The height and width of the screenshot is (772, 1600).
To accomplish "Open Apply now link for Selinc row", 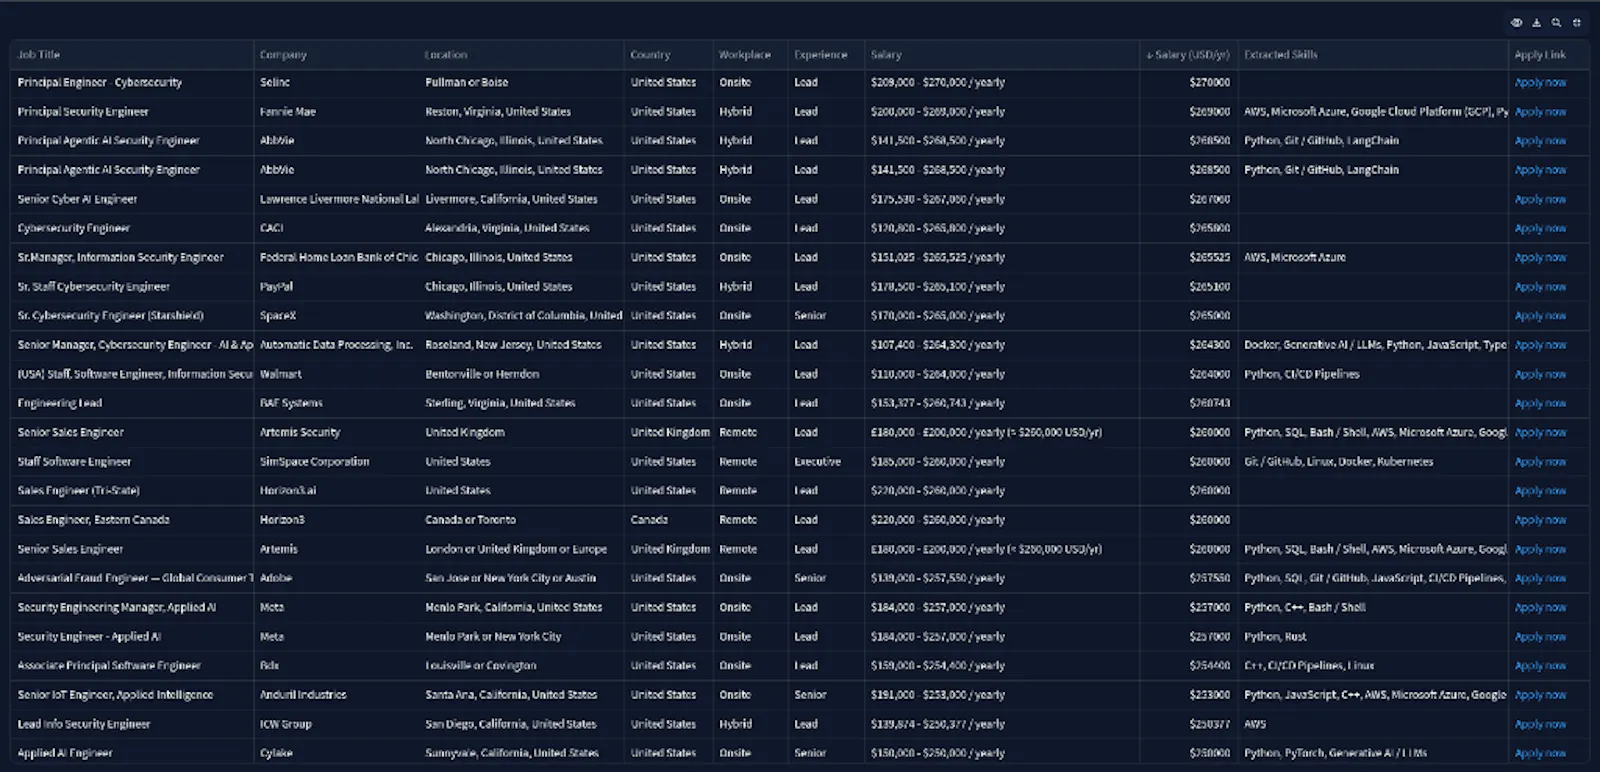I will [x=1540, y=83].
